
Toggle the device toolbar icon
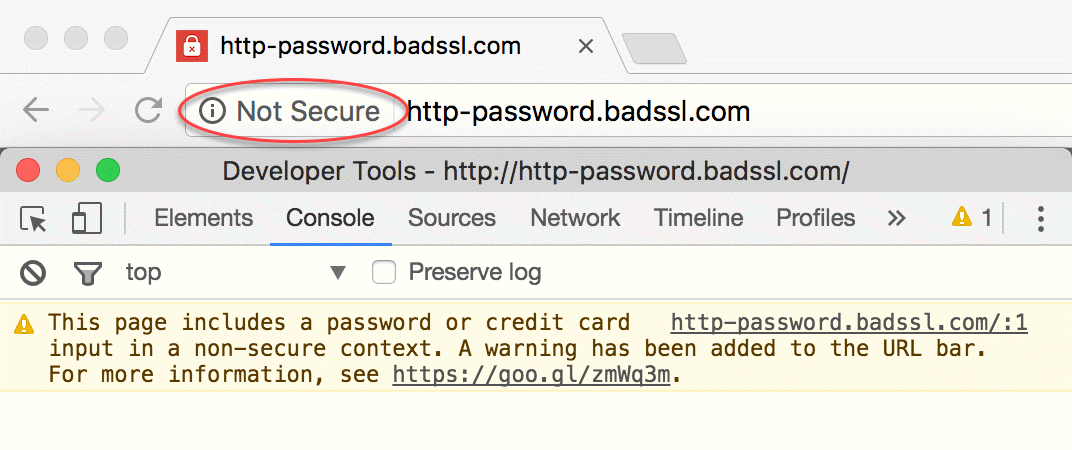pyautogui.click(x=87, y=219)
